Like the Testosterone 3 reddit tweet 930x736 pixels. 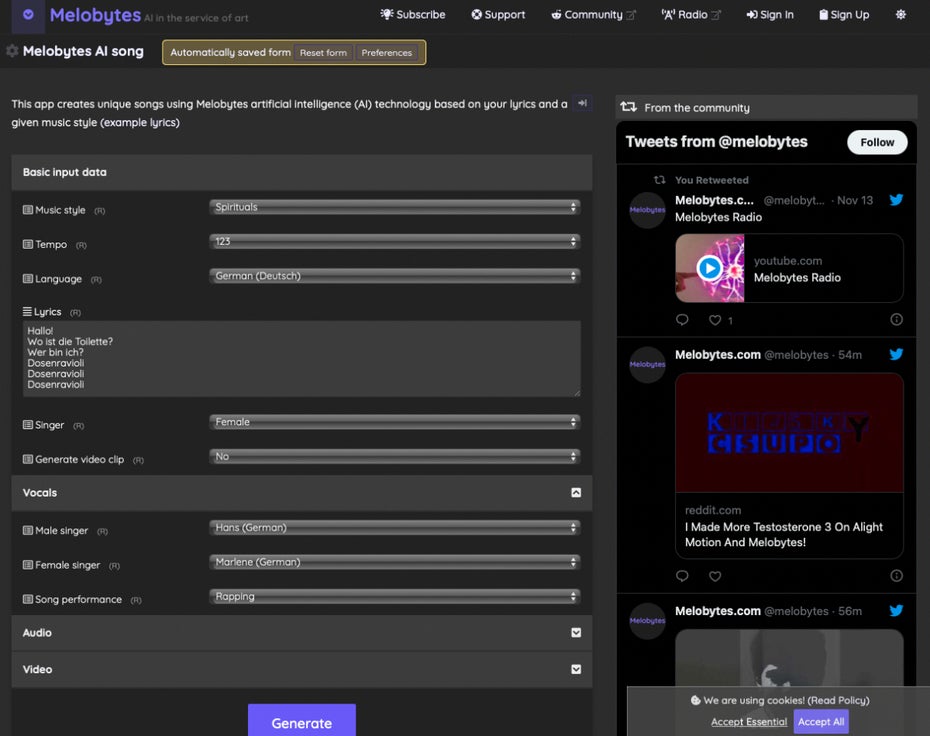click(715, 576)
